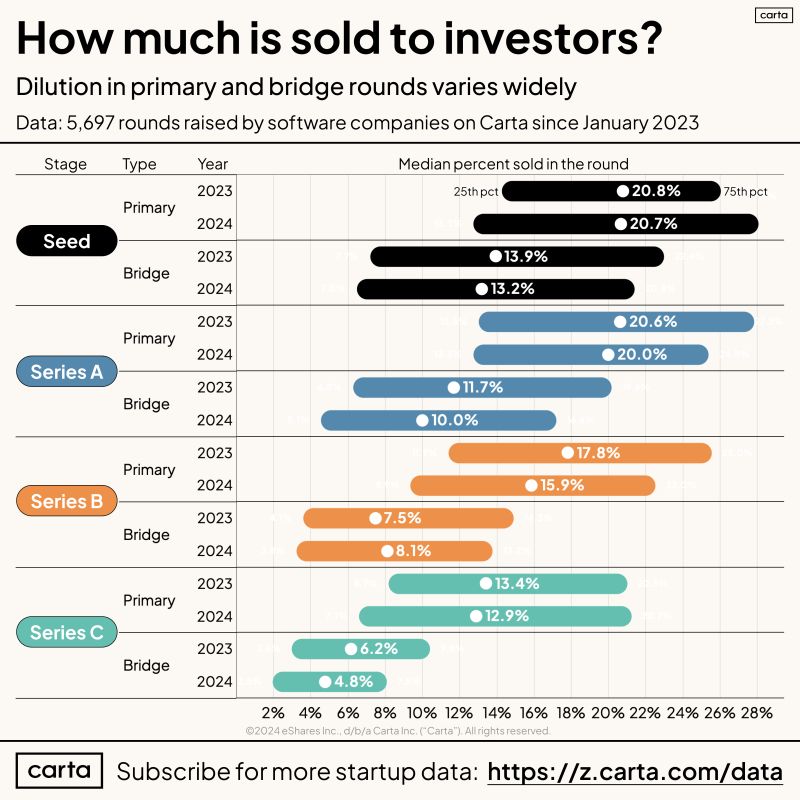Click the 13.4% Series C primary dot
The image size is (800, 800).
[486, 583]
